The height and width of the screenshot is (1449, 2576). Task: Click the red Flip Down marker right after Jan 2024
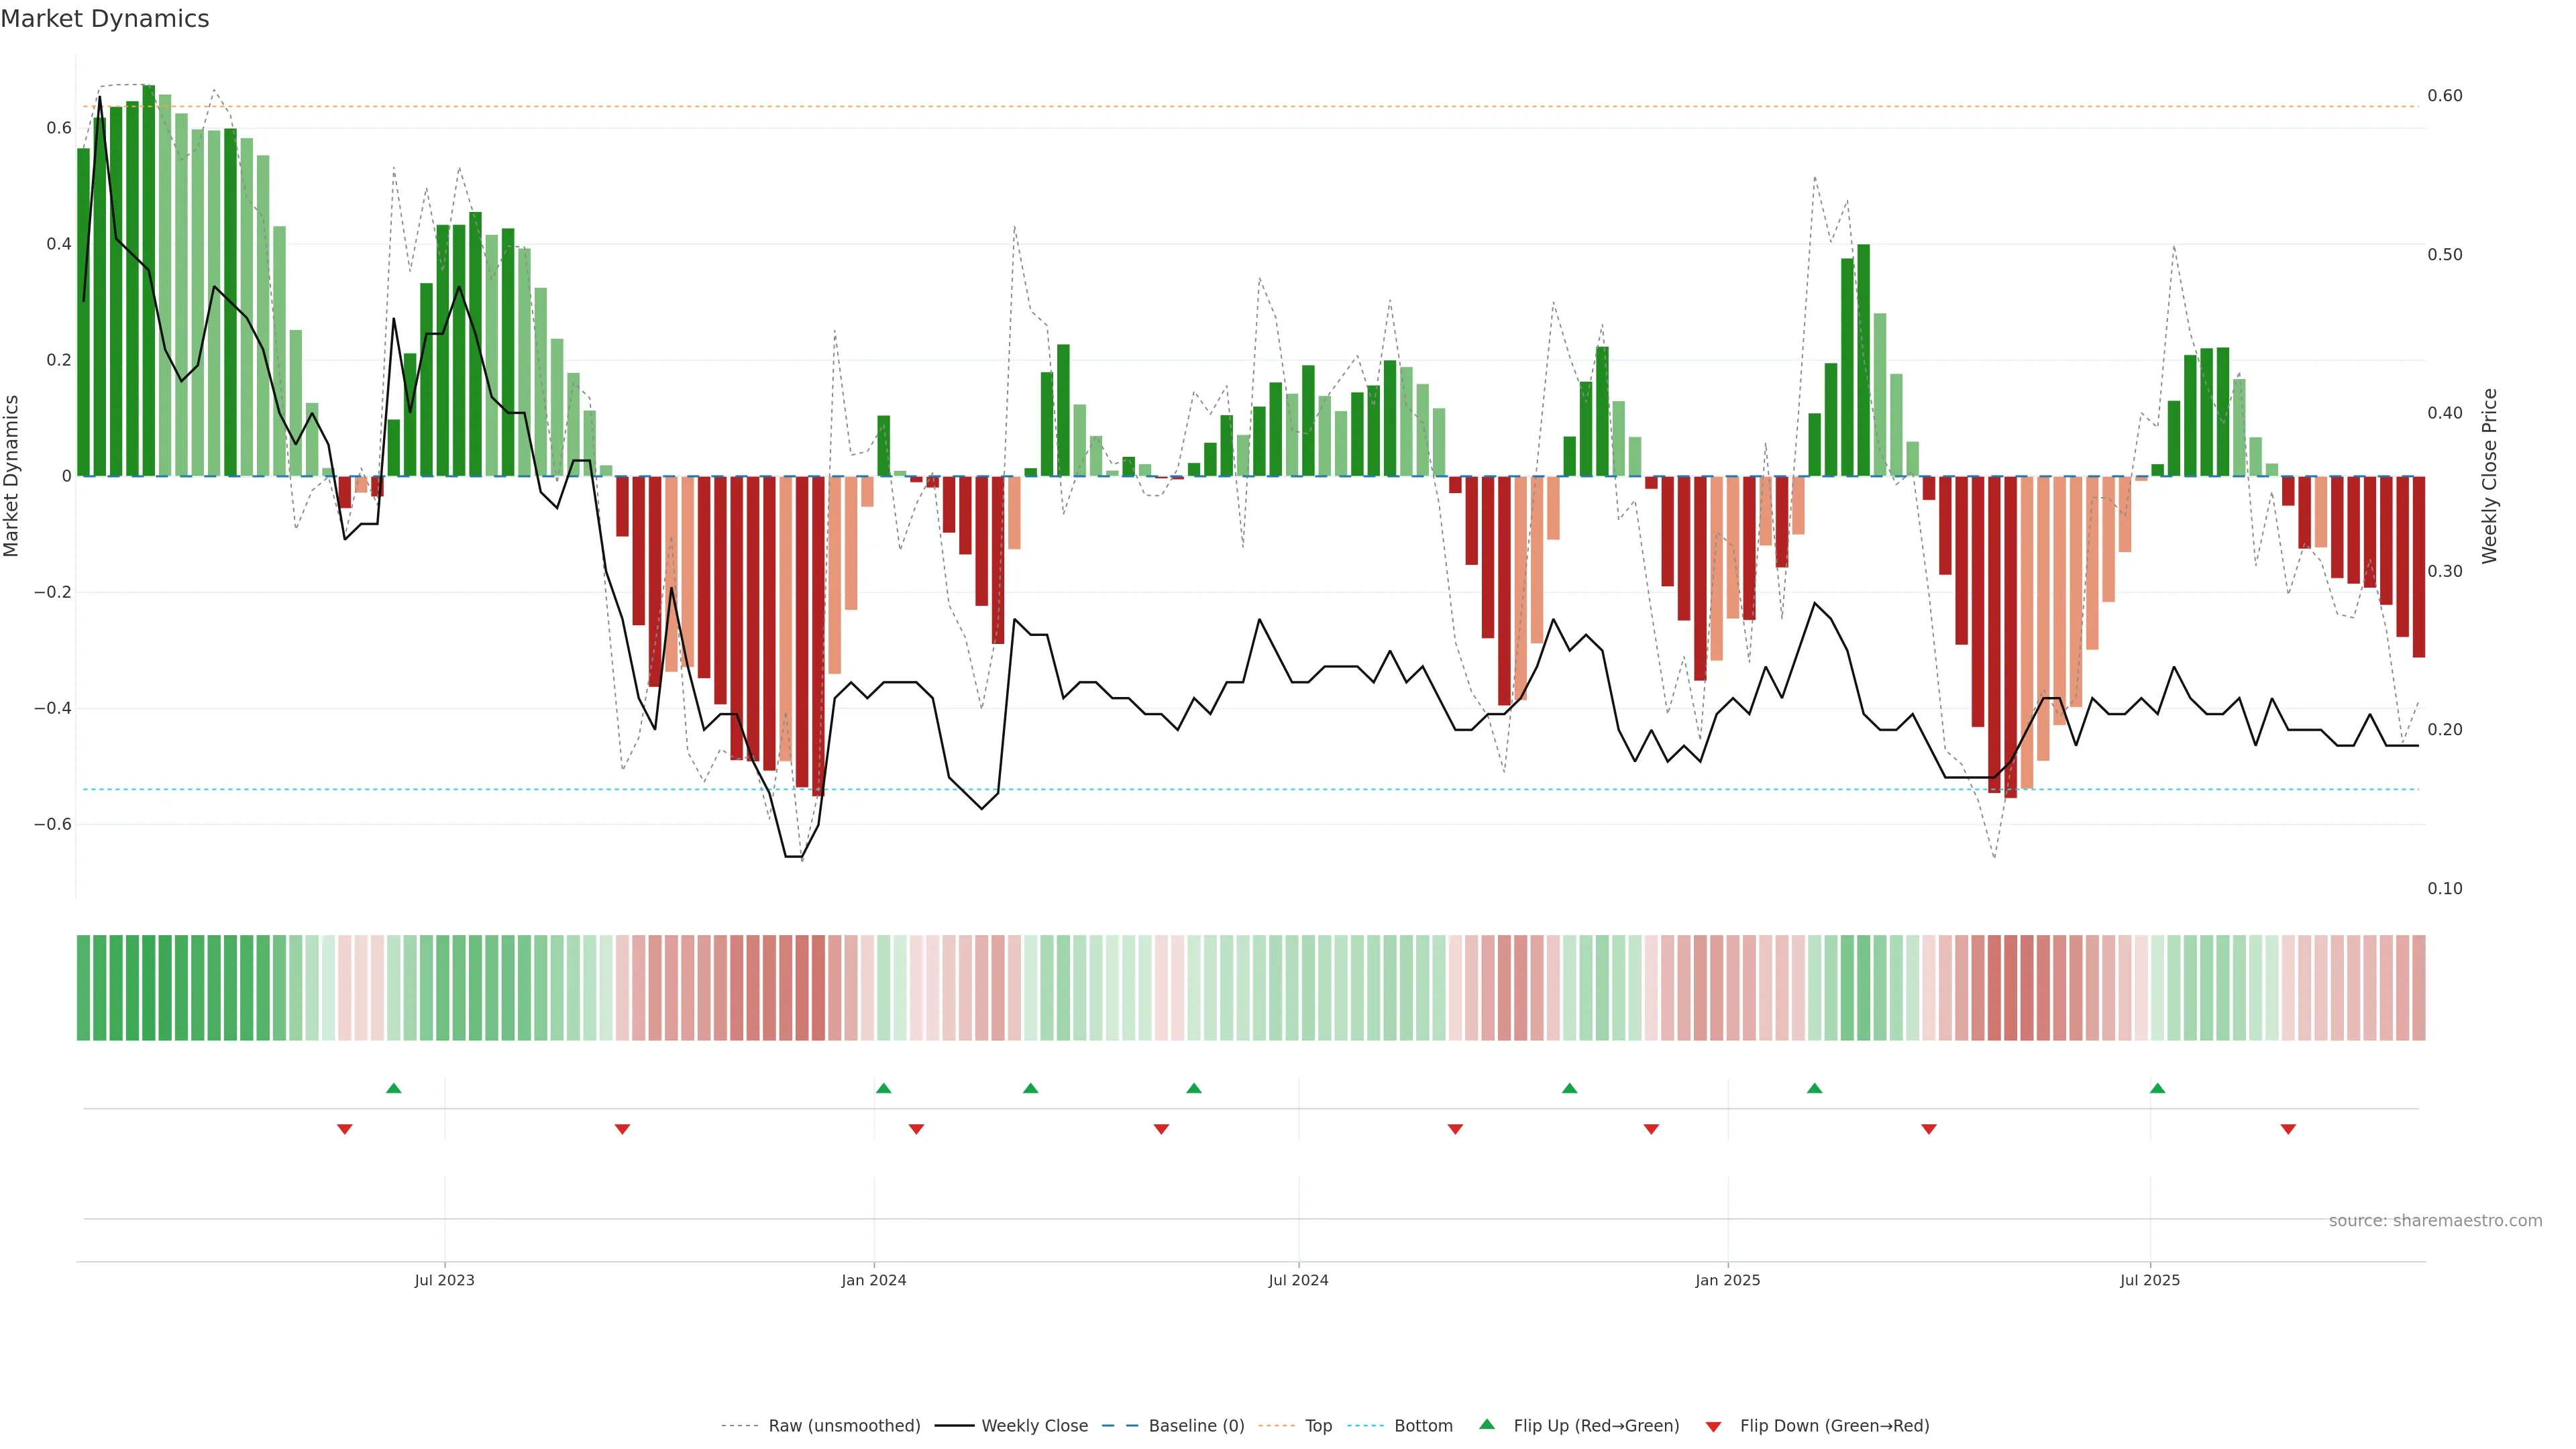tap(916, 1129)
